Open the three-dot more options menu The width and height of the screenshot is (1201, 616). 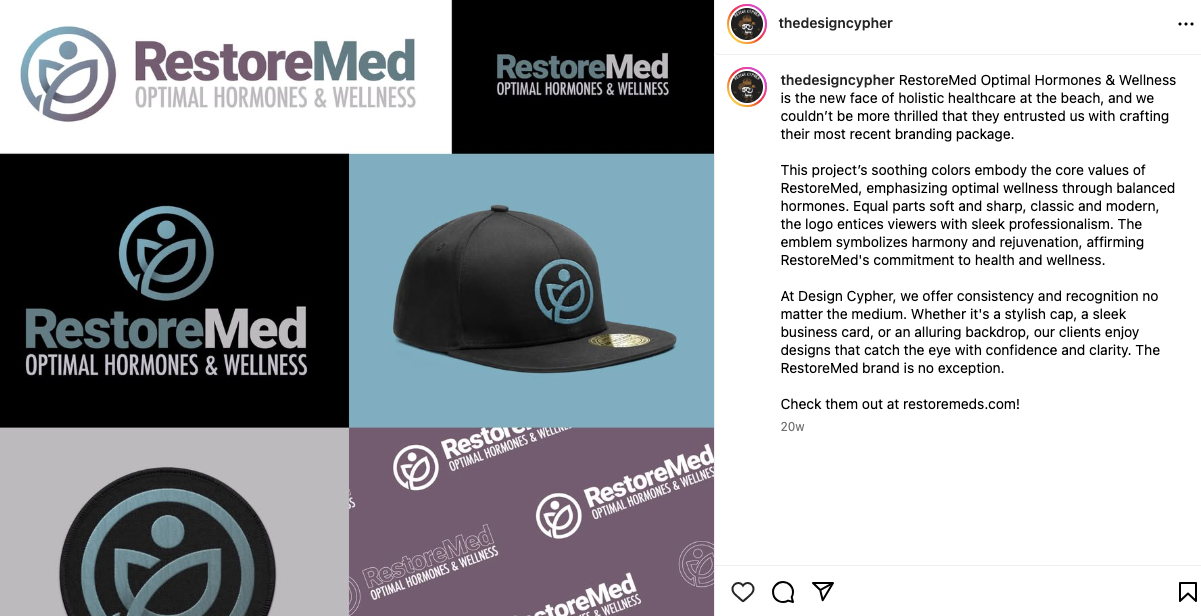(x=1186, y=24)
